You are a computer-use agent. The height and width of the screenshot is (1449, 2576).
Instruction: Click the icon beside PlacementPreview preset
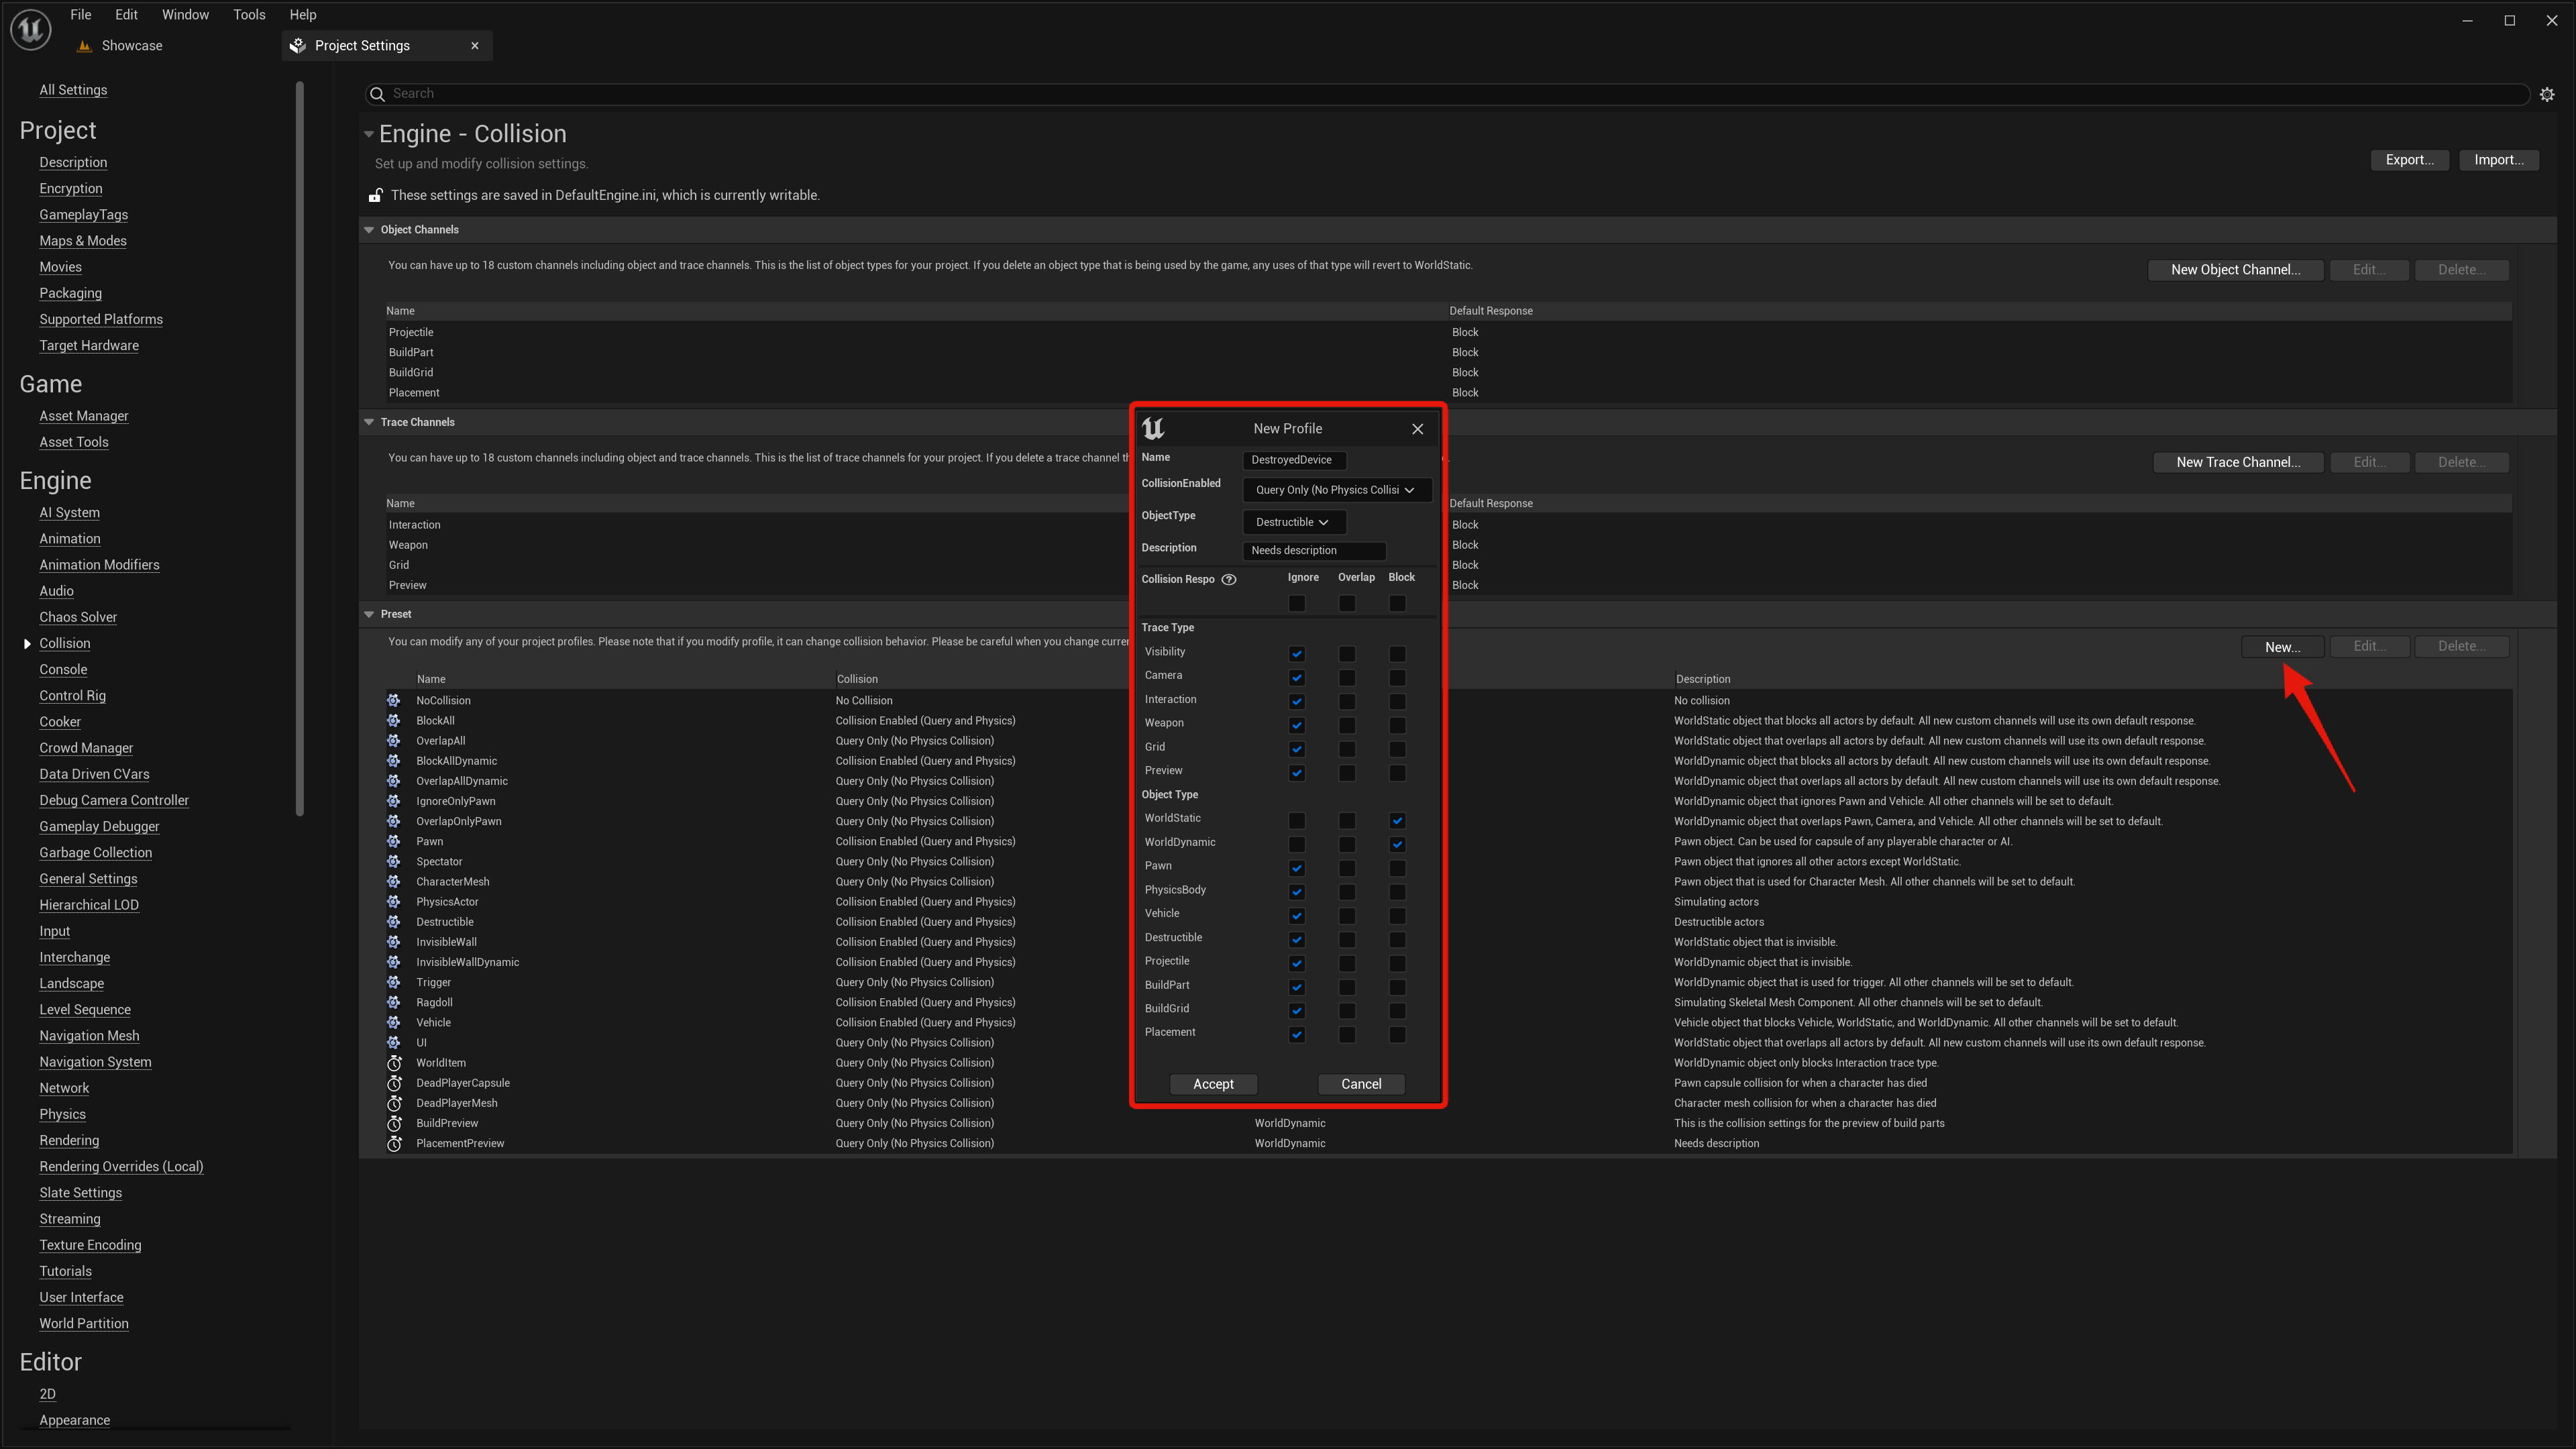click(x=394, y=1143)
